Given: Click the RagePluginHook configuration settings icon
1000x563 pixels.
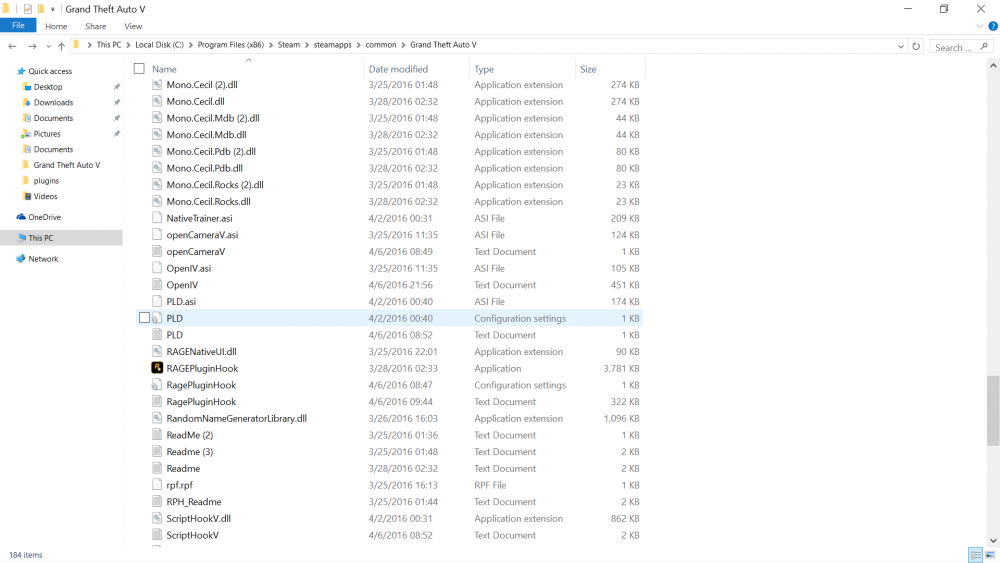Looking at the screenshot, I should point(157,384).
